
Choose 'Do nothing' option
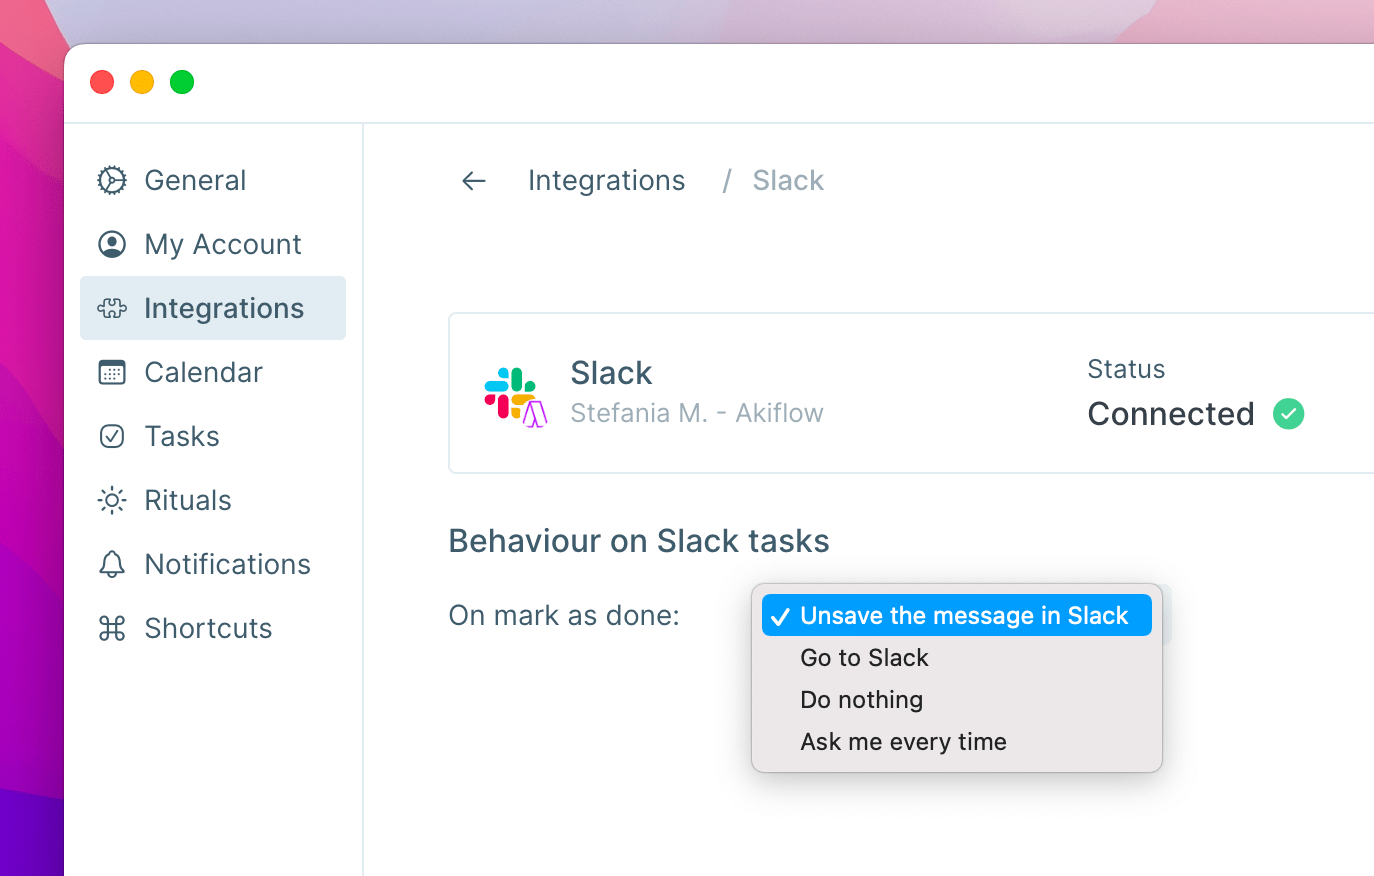click(x=957, y=699)
